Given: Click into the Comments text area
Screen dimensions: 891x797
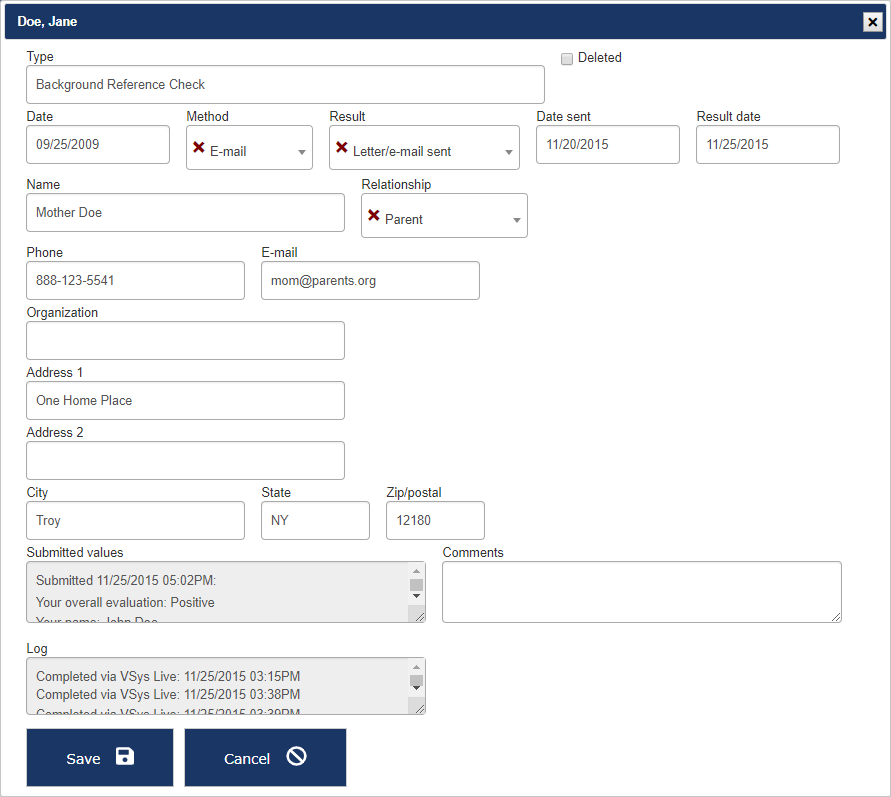Looking at the screenshot, I should pyautogui.click(x=641, y=591).
